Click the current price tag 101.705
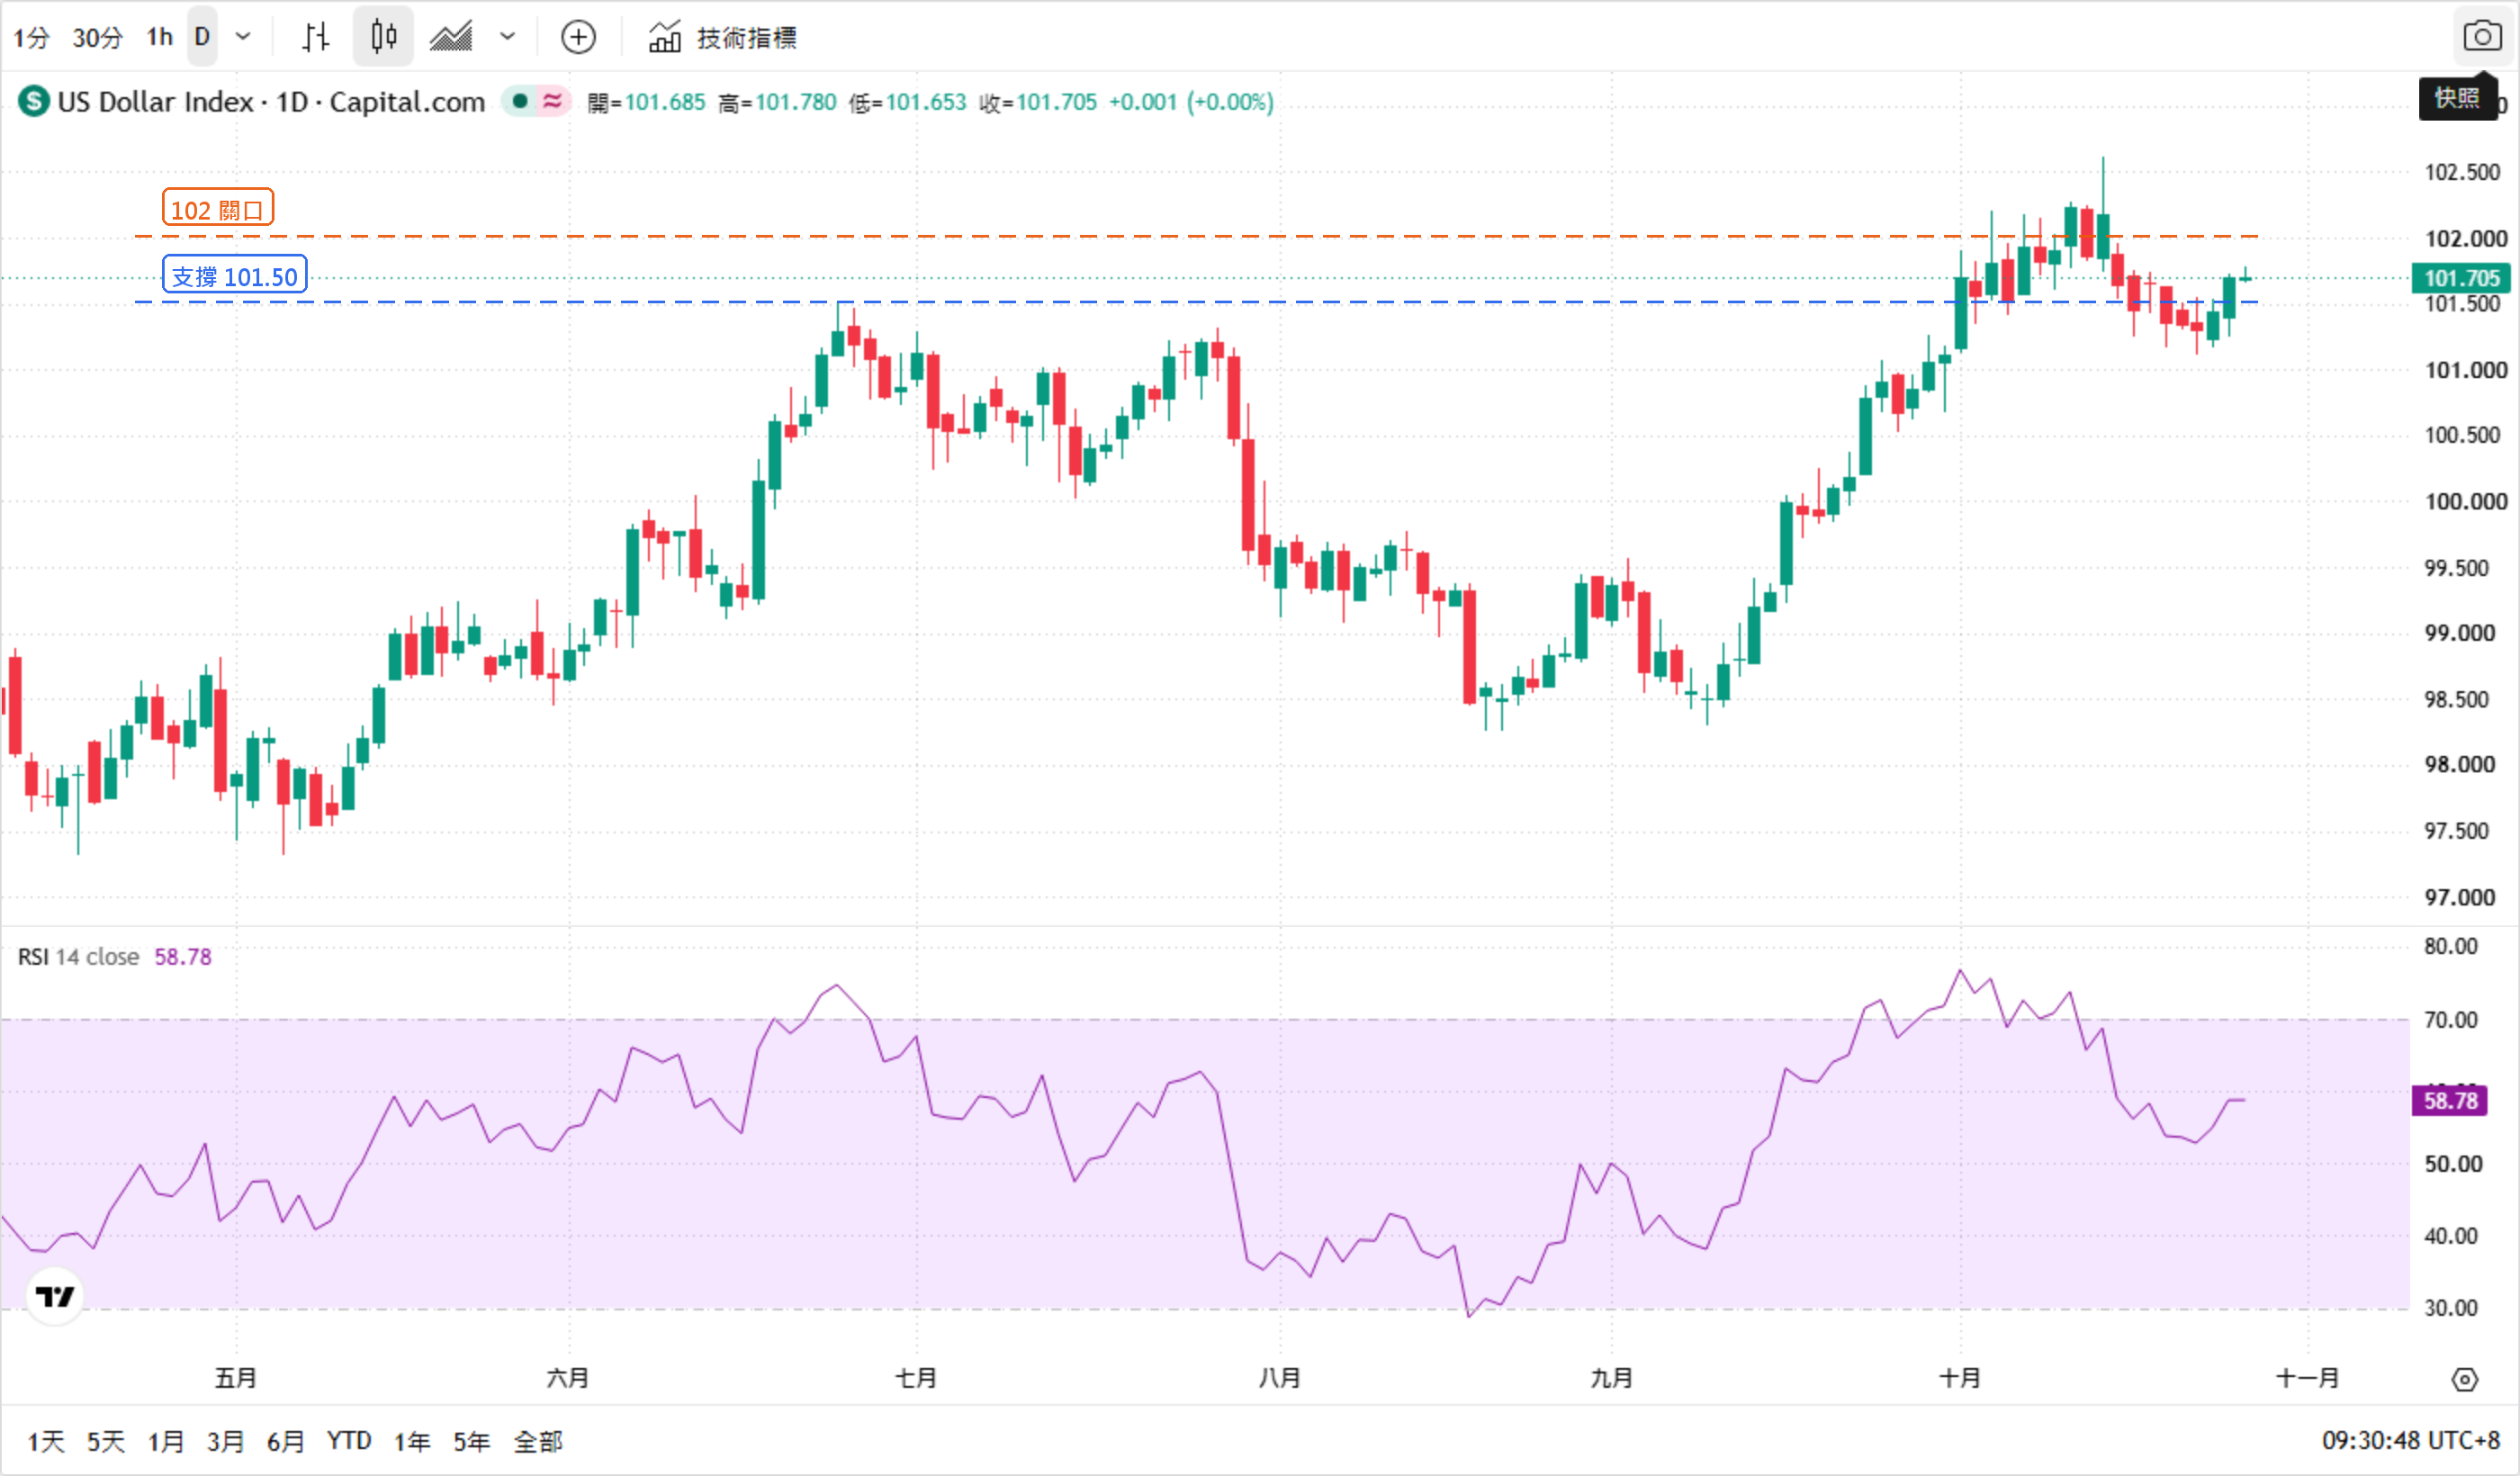 point(2461,277)
